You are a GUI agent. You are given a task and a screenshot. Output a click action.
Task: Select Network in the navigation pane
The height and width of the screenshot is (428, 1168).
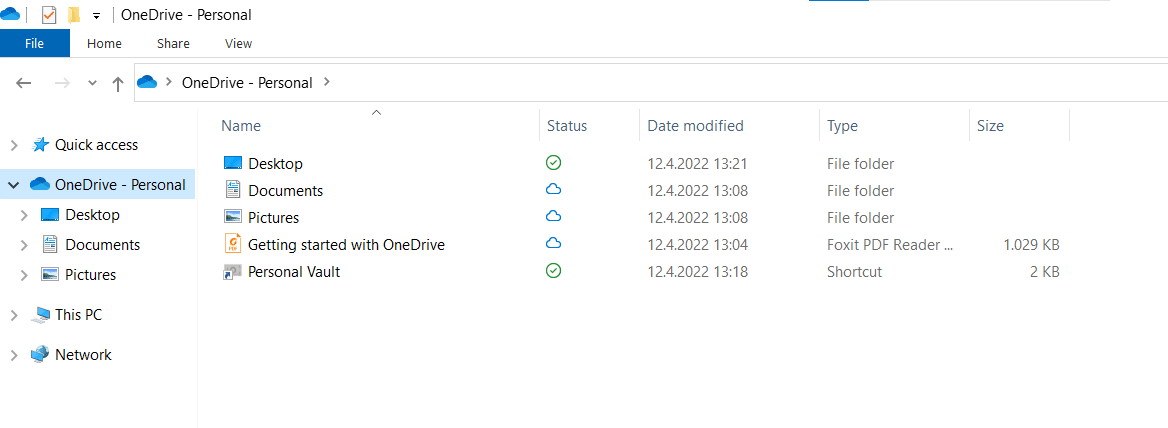[83, 355]
